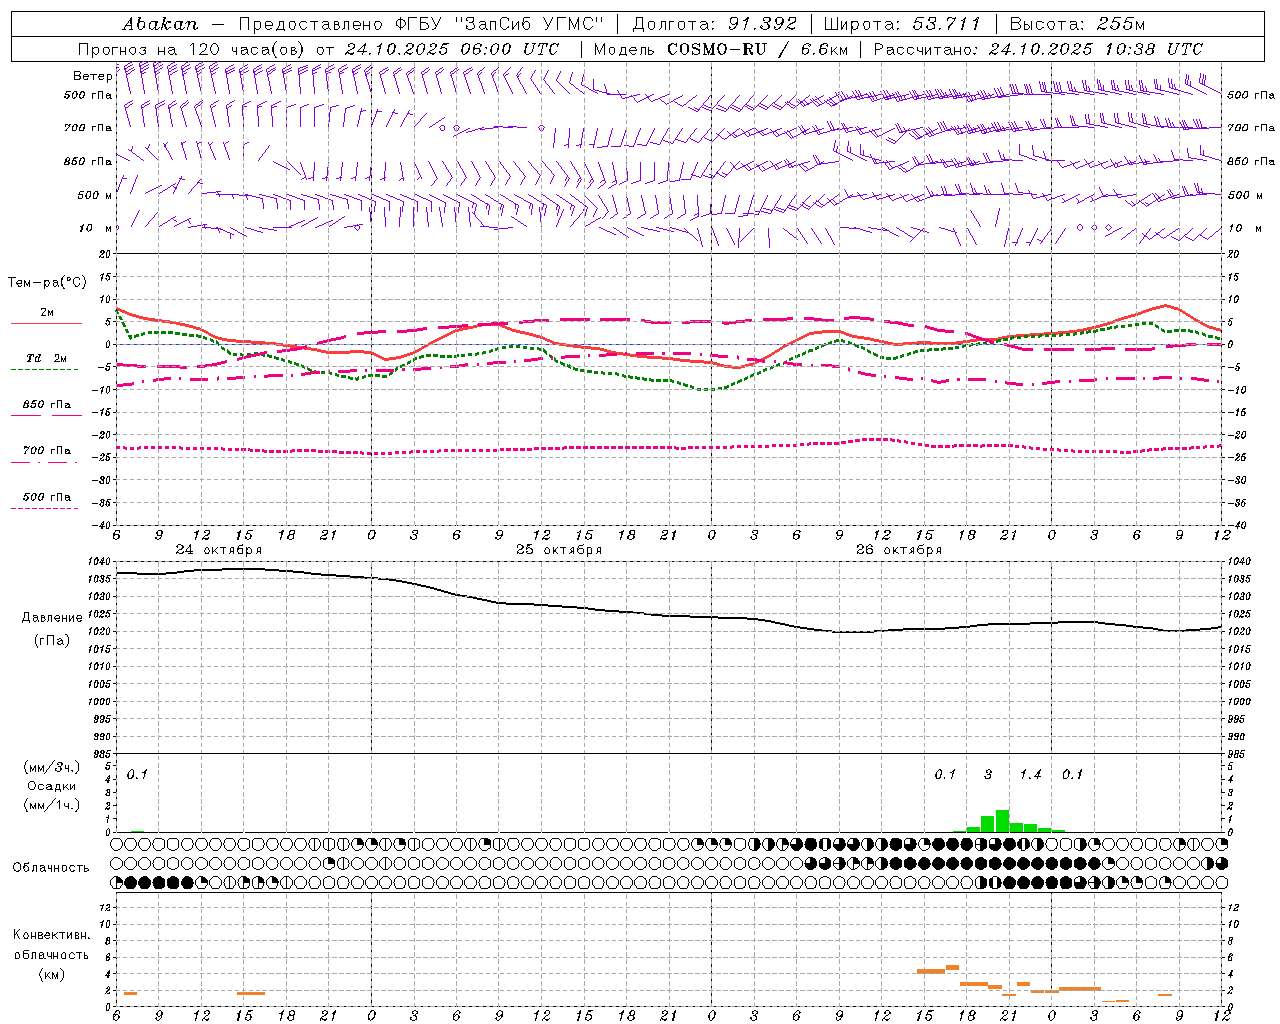
Task: Select the 'Широта: 53.711' header field
Action: pyautogui.click(x=902, y=24)
